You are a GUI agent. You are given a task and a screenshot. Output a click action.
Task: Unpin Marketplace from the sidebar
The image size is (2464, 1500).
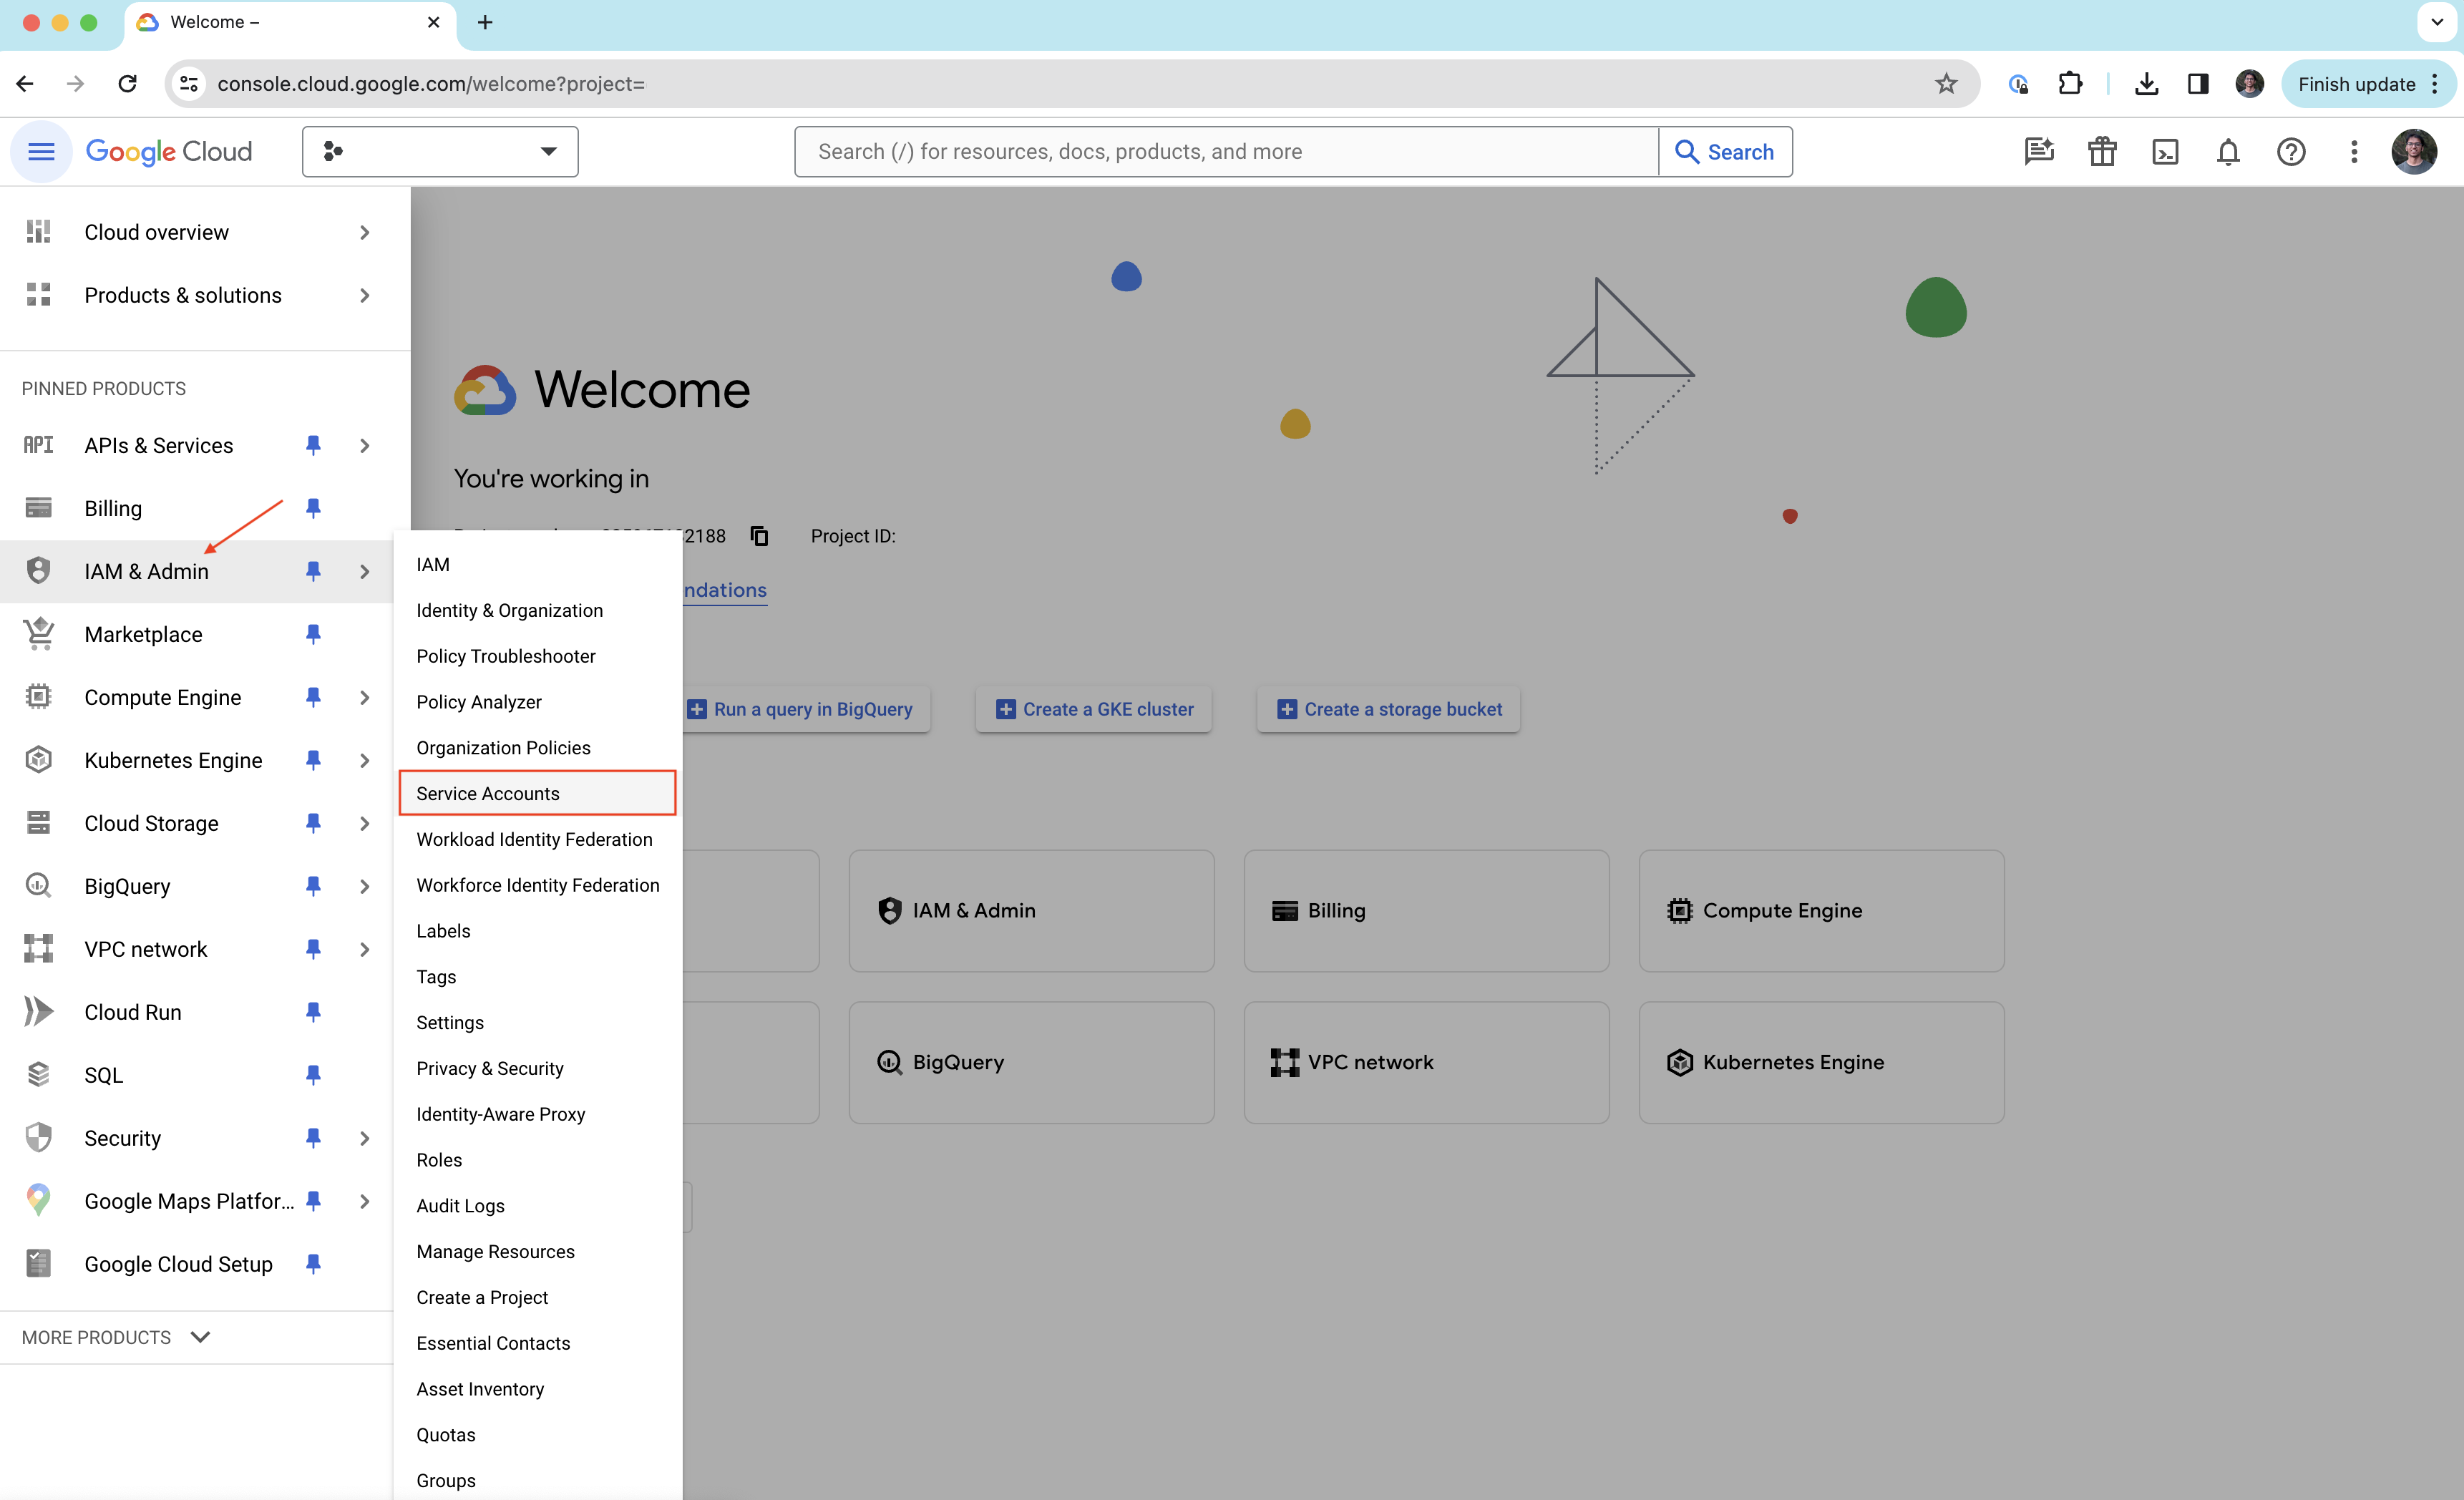click(313, 634)
